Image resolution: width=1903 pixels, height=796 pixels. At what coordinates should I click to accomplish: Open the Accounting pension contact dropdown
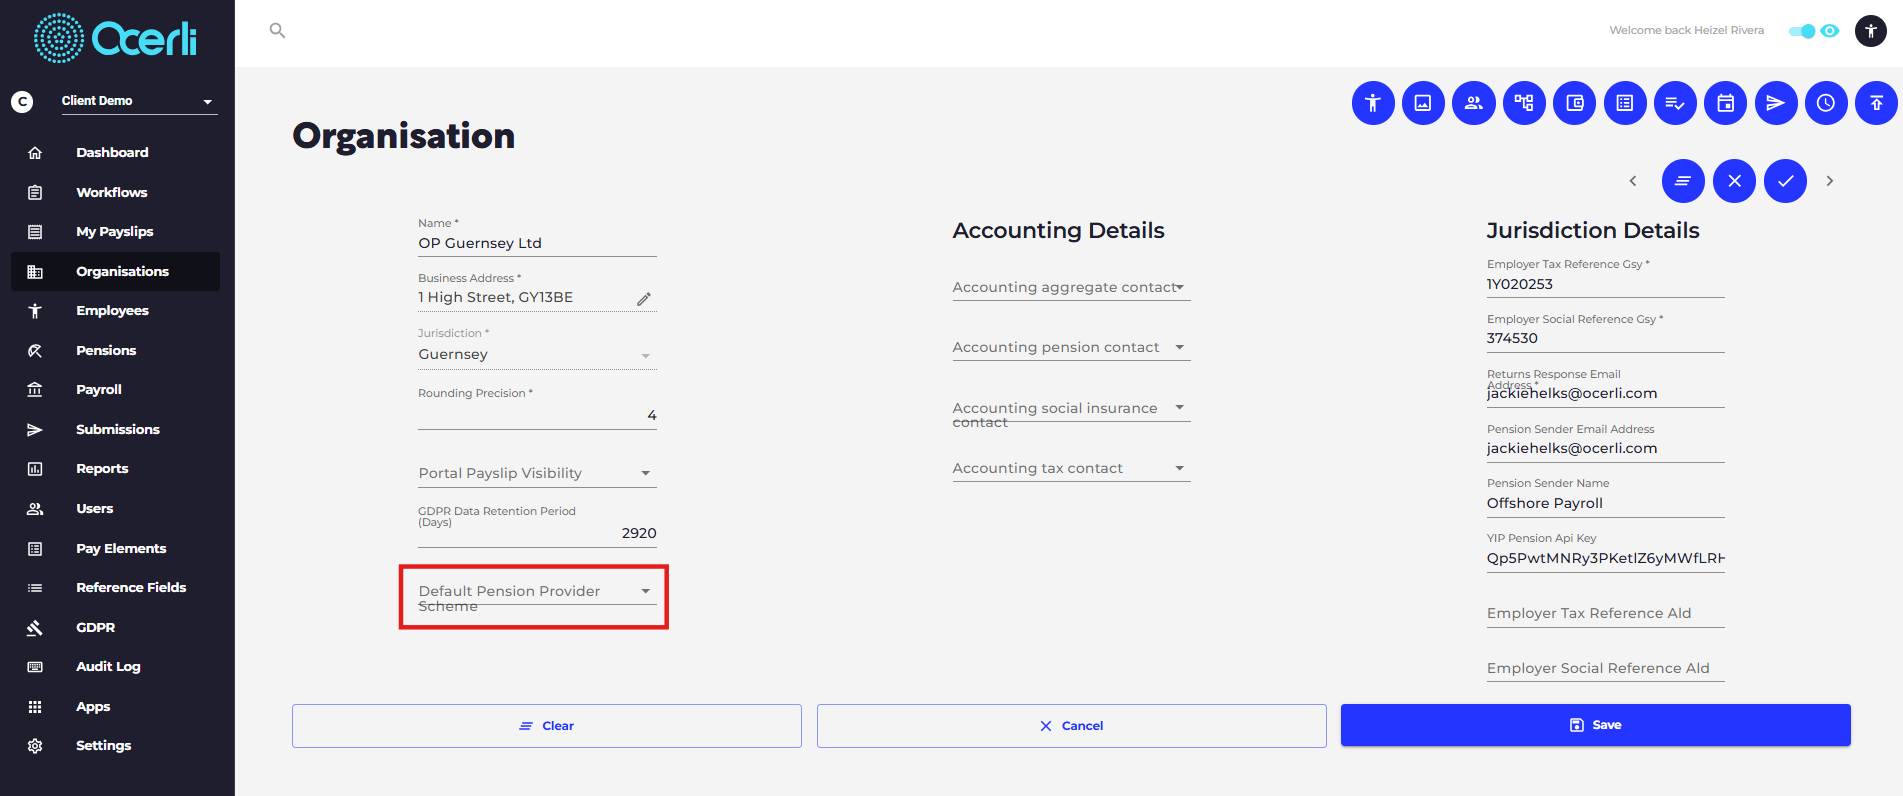(x=1071, y=348)
